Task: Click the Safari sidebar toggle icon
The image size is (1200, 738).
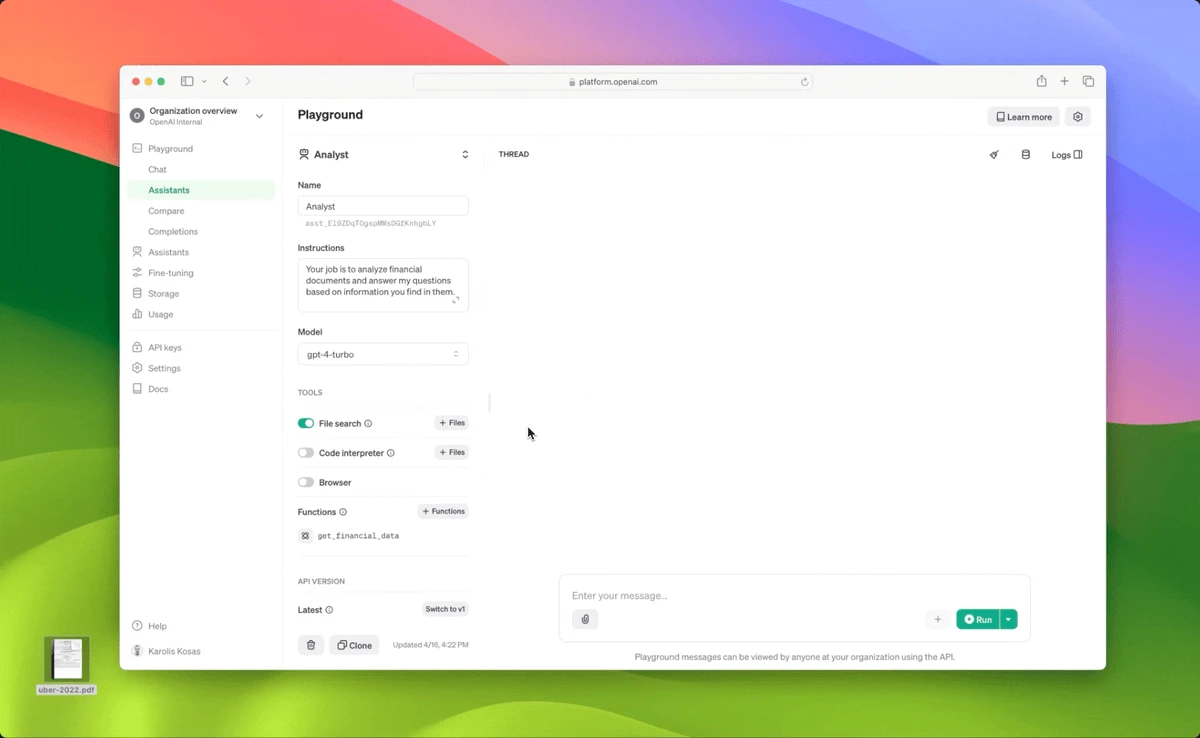Action: (187, 81)
